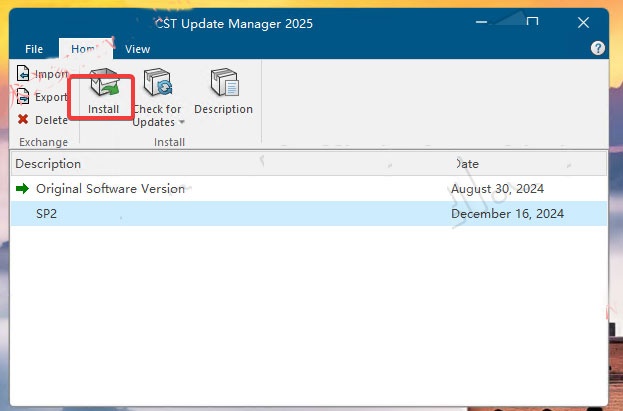Click the Export button in Exchange group
Image resolution: width=623 pixels, height=411 pixels.
pos(42,97)
